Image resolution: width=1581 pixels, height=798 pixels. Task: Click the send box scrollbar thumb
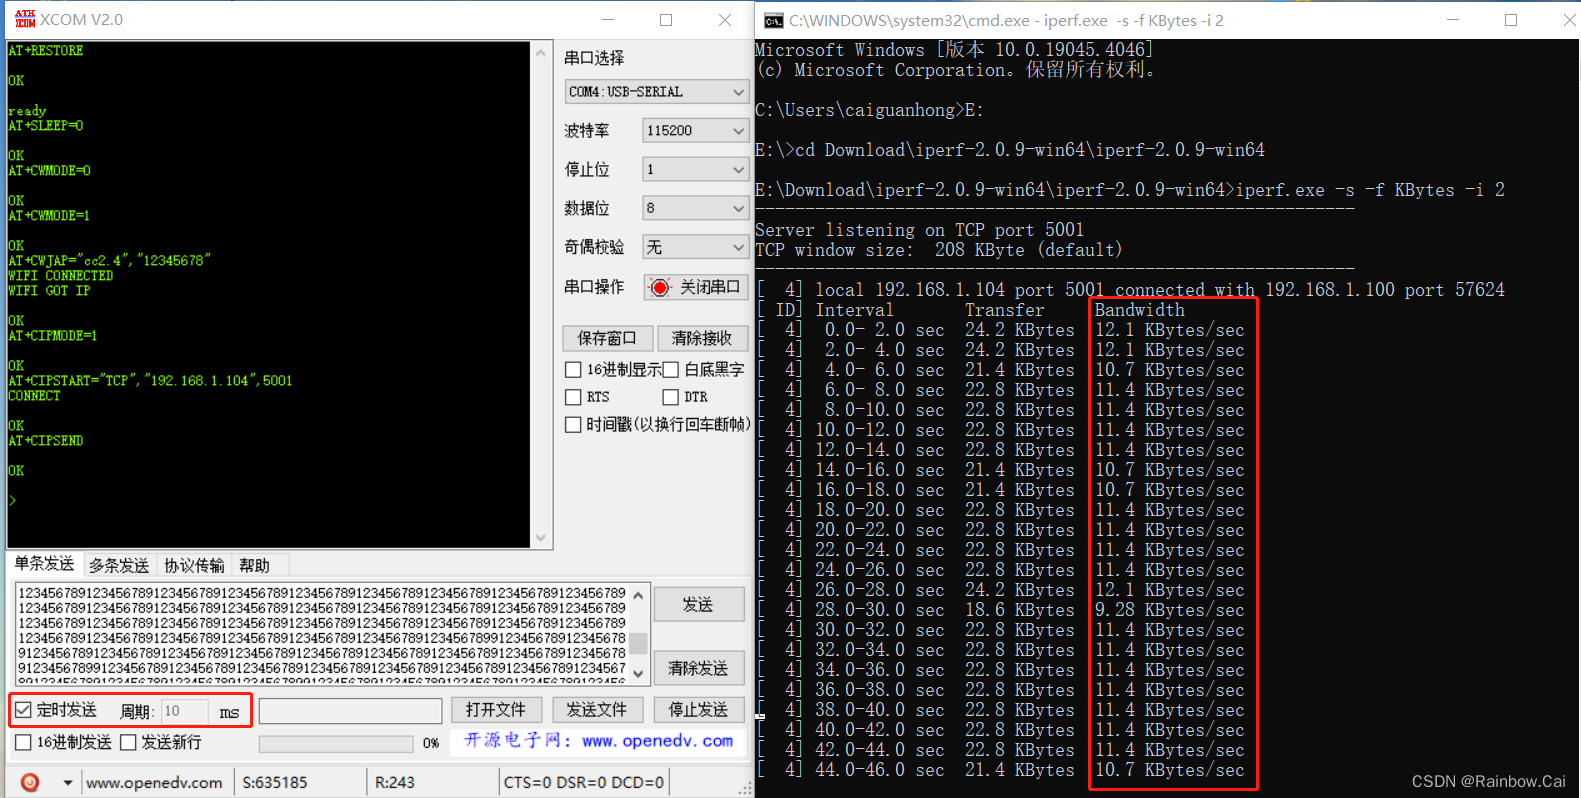[x=638, y=642]
